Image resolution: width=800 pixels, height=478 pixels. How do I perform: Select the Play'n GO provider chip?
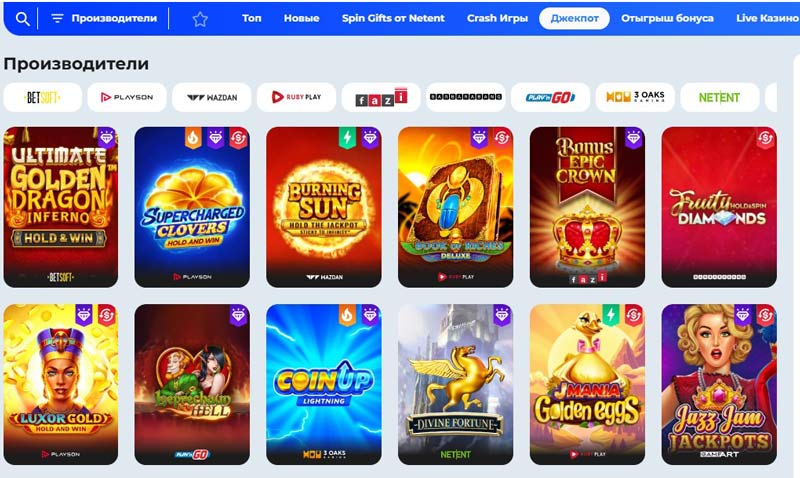pyautogui.click(x=551, y=97)
